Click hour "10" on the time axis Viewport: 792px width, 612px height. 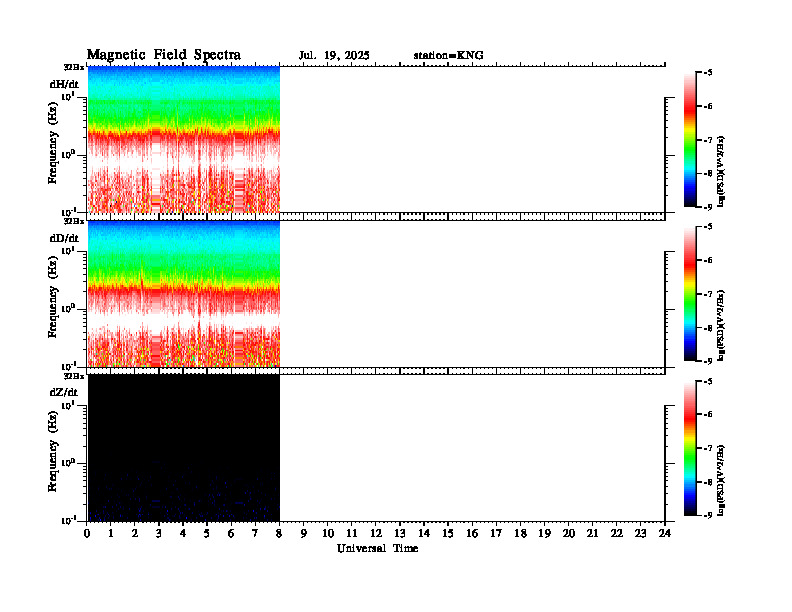(328, 534)
